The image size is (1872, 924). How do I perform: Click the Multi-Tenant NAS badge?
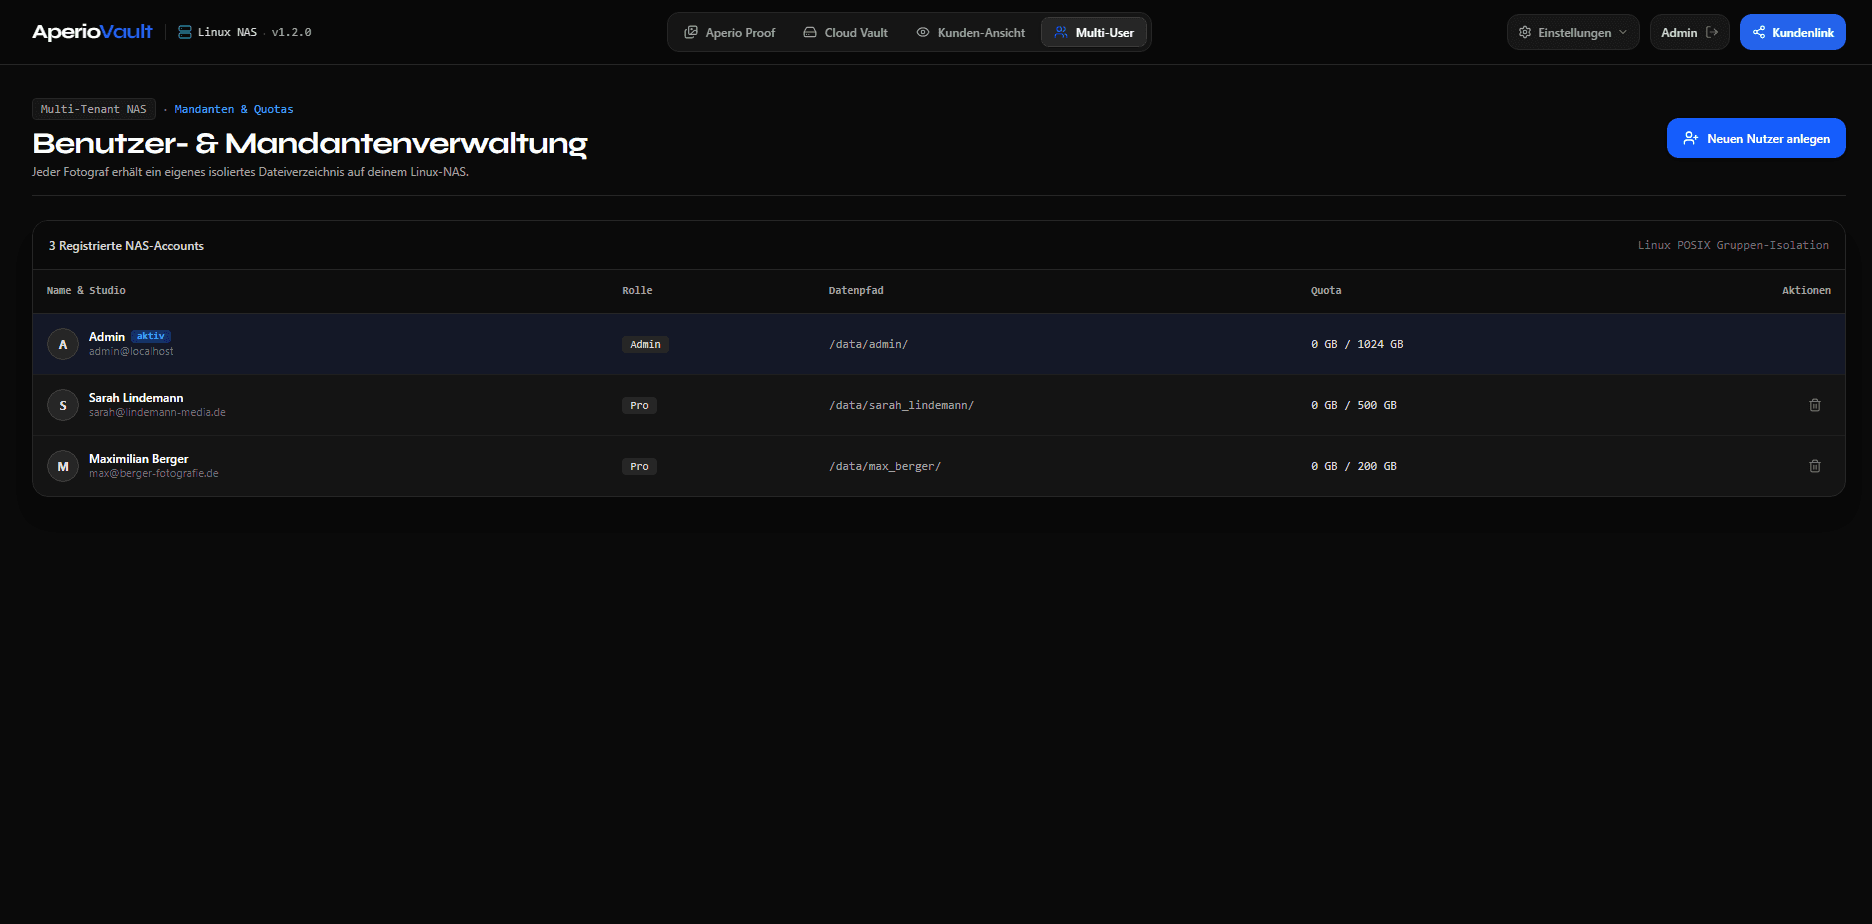pyautogui.click(x=94, y=109)
